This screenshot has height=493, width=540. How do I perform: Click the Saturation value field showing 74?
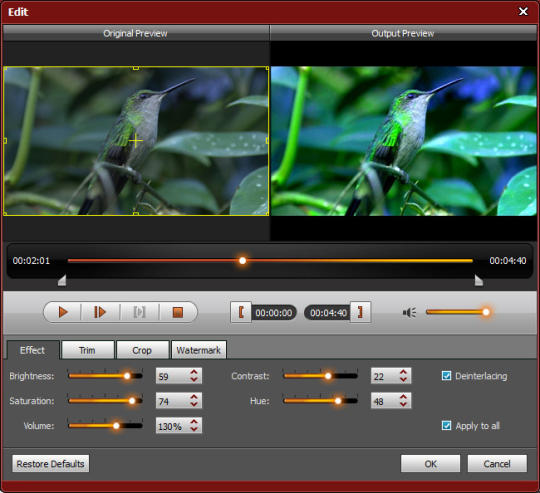tap(179, 401)
